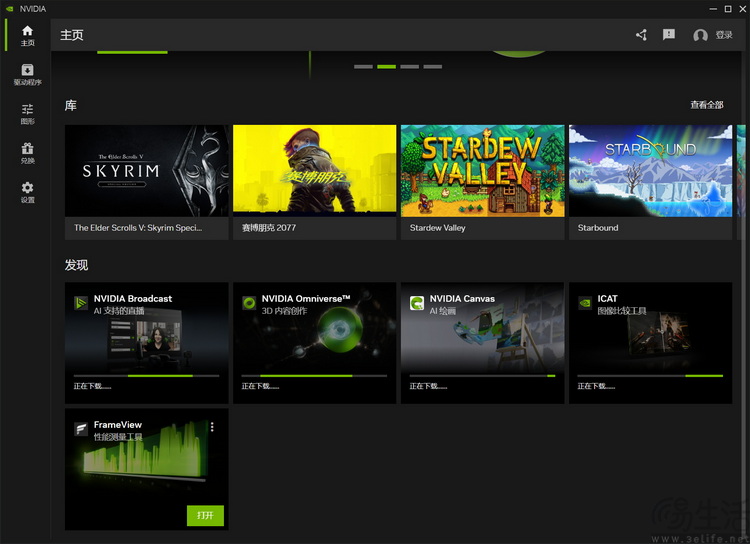Click the 发现 discover section heading
Viewport: 750px width, 544px height.
pos(77,265)
